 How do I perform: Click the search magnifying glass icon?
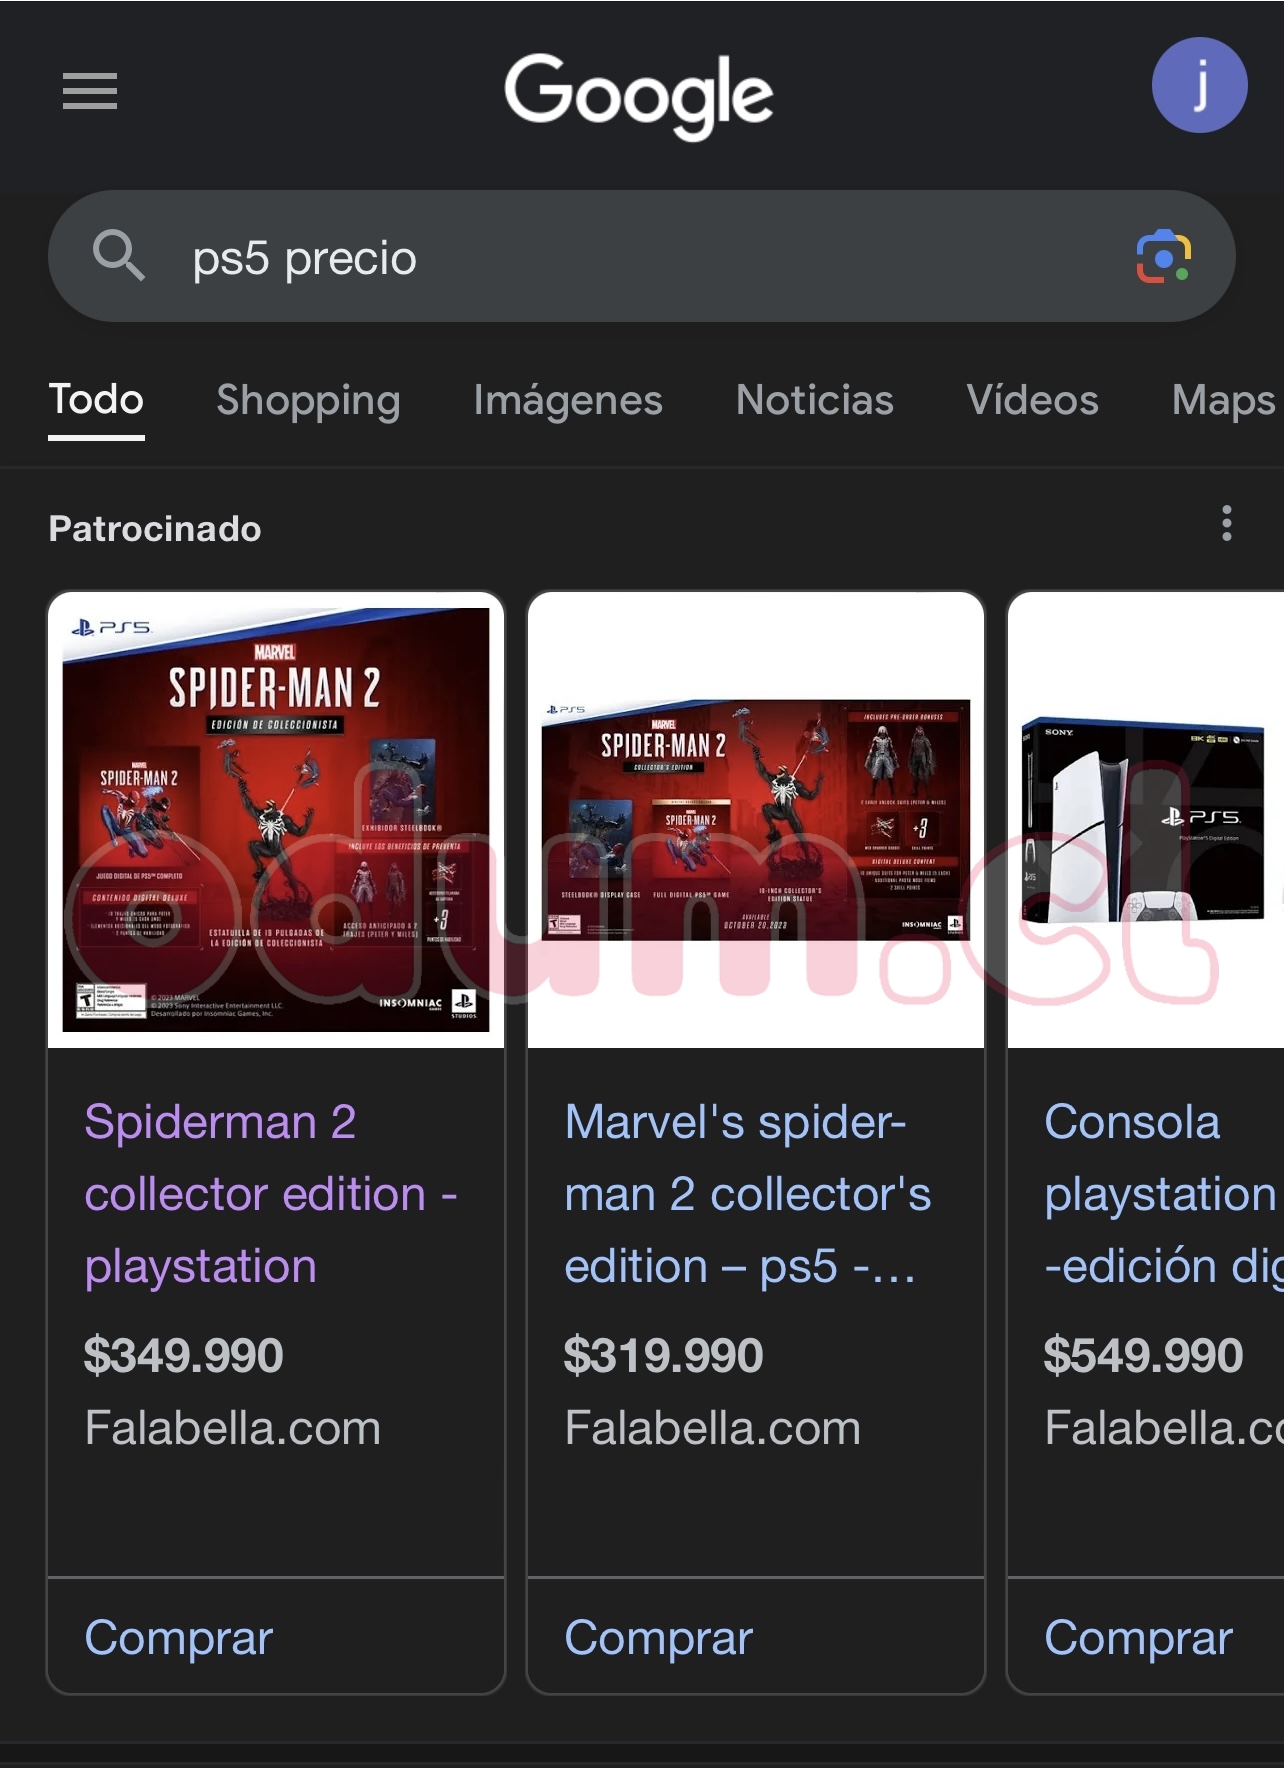pyautogui.click(x=119, y=256)
